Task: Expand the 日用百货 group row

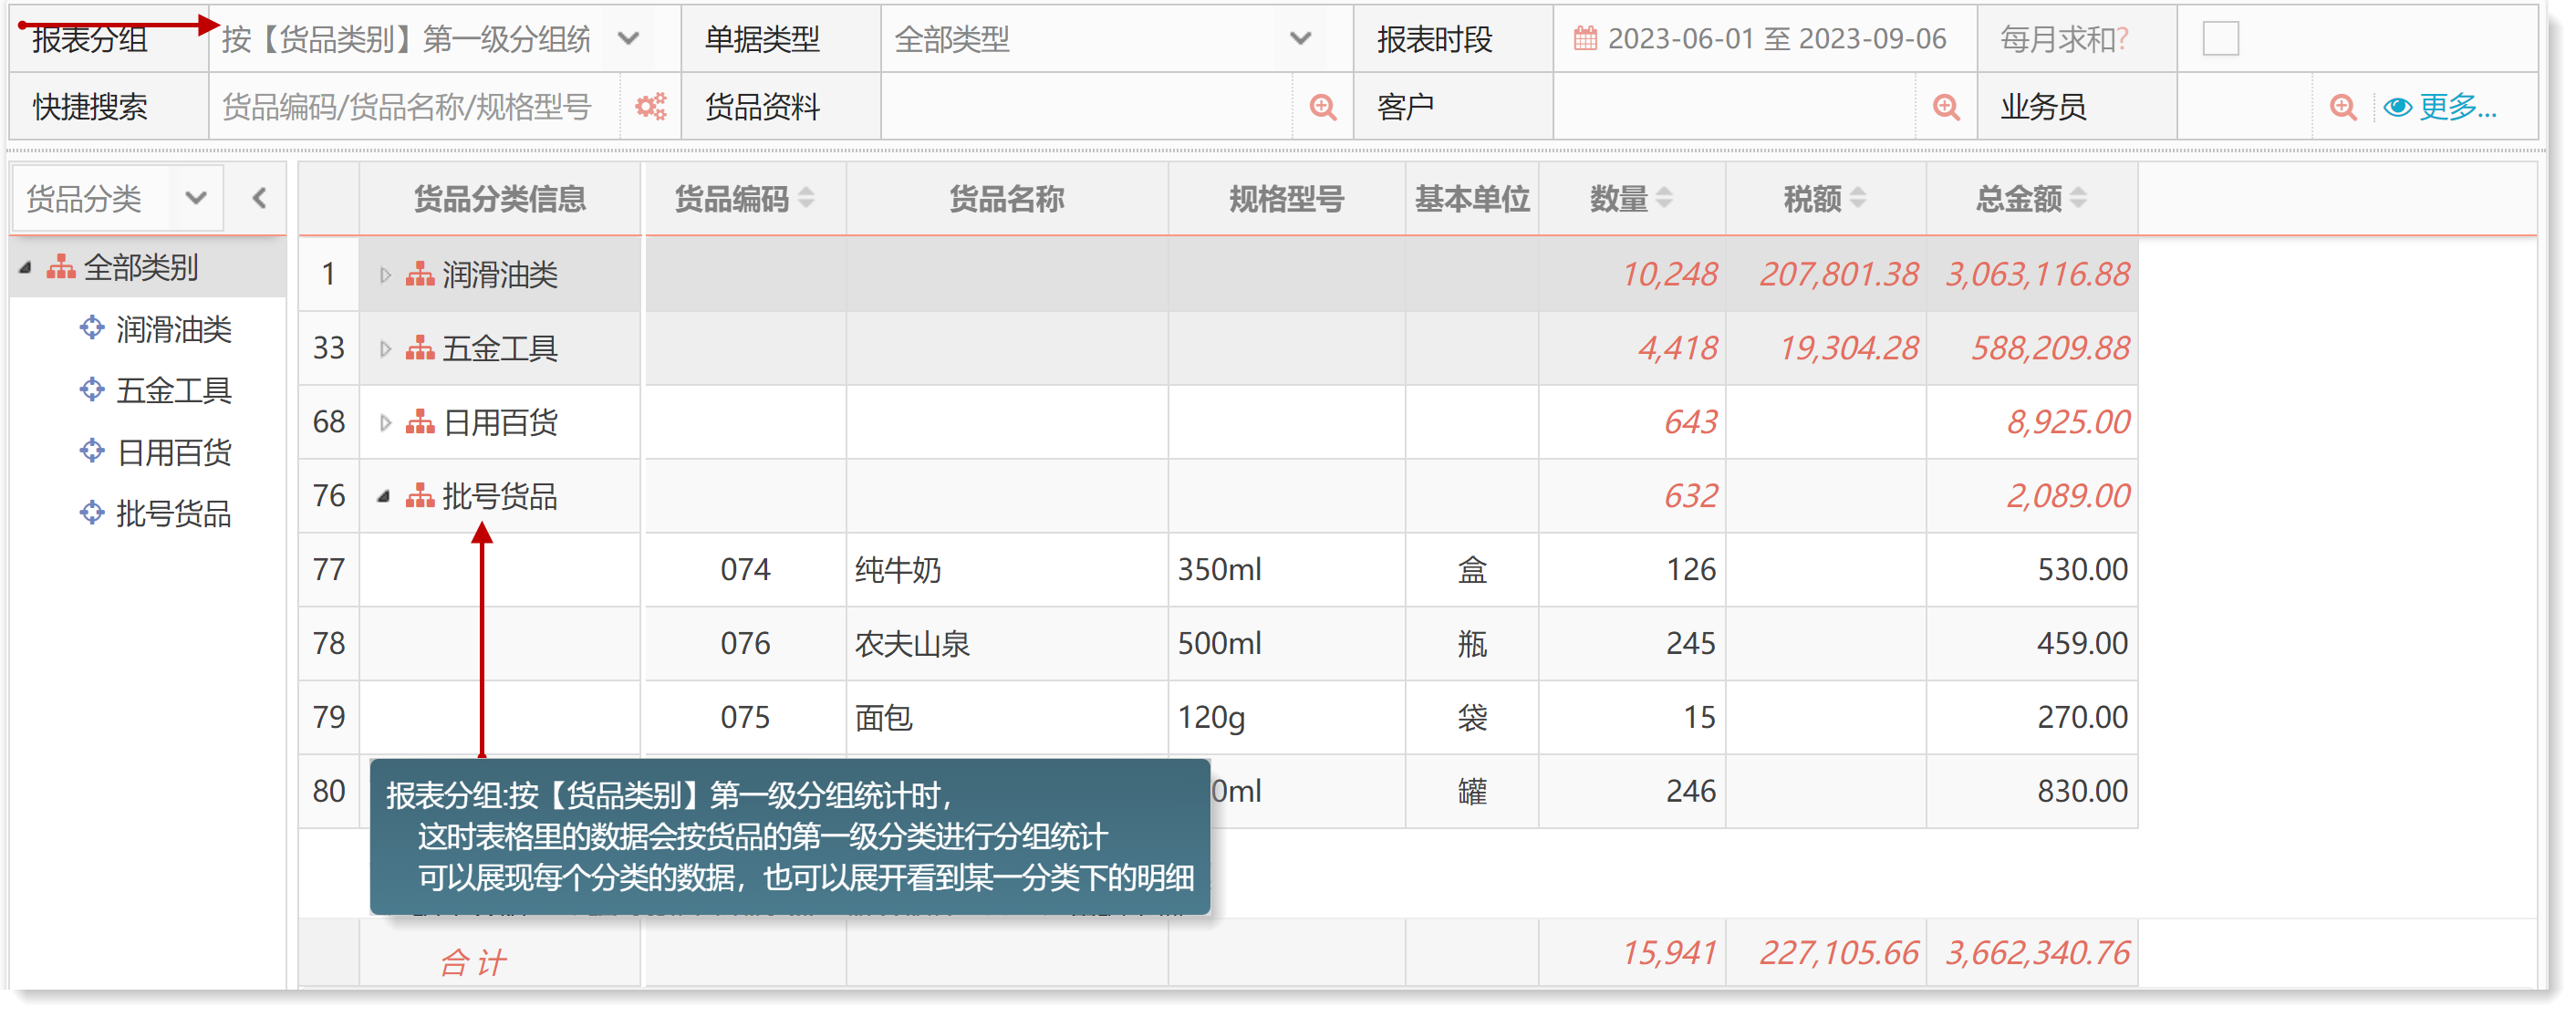Action: [x=385, y=422]
